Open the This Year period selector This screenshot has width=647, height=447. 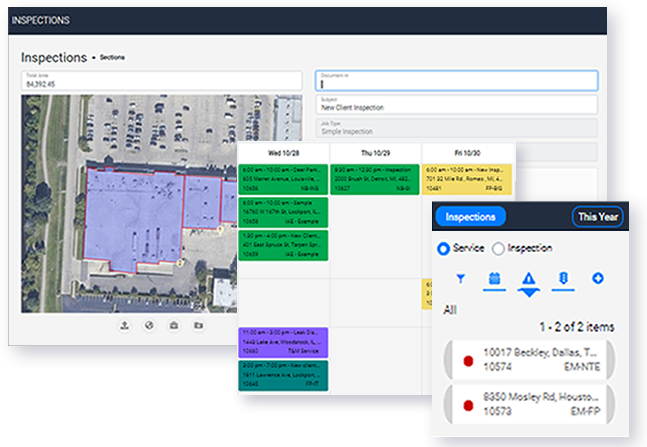click(597, 217)
